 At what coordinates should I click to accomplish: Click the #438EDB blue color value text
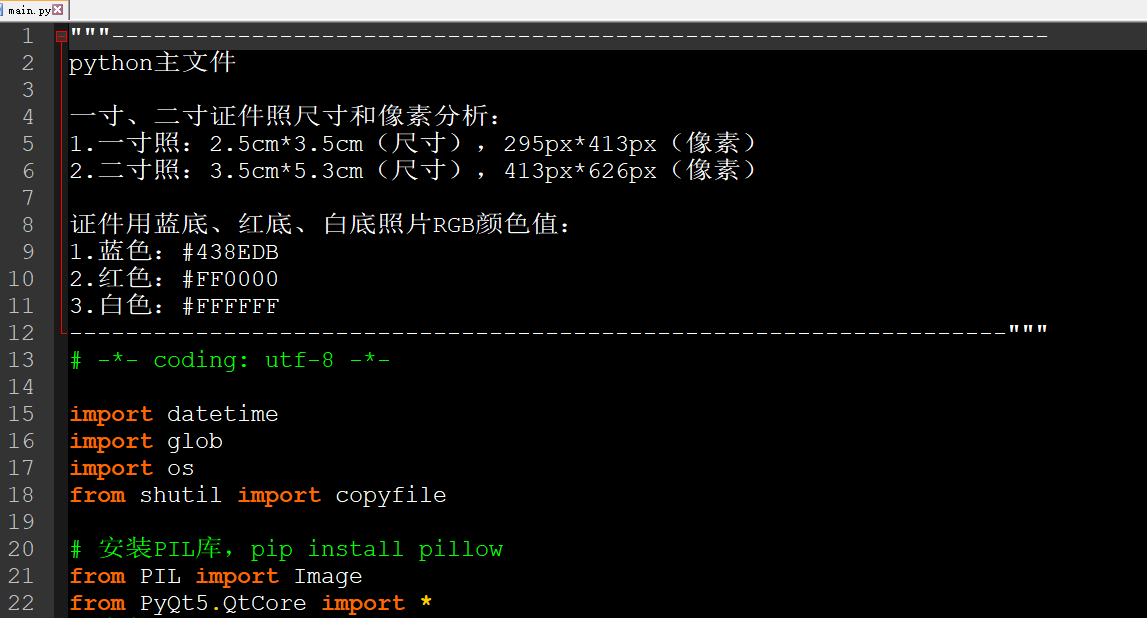(230, 252)
